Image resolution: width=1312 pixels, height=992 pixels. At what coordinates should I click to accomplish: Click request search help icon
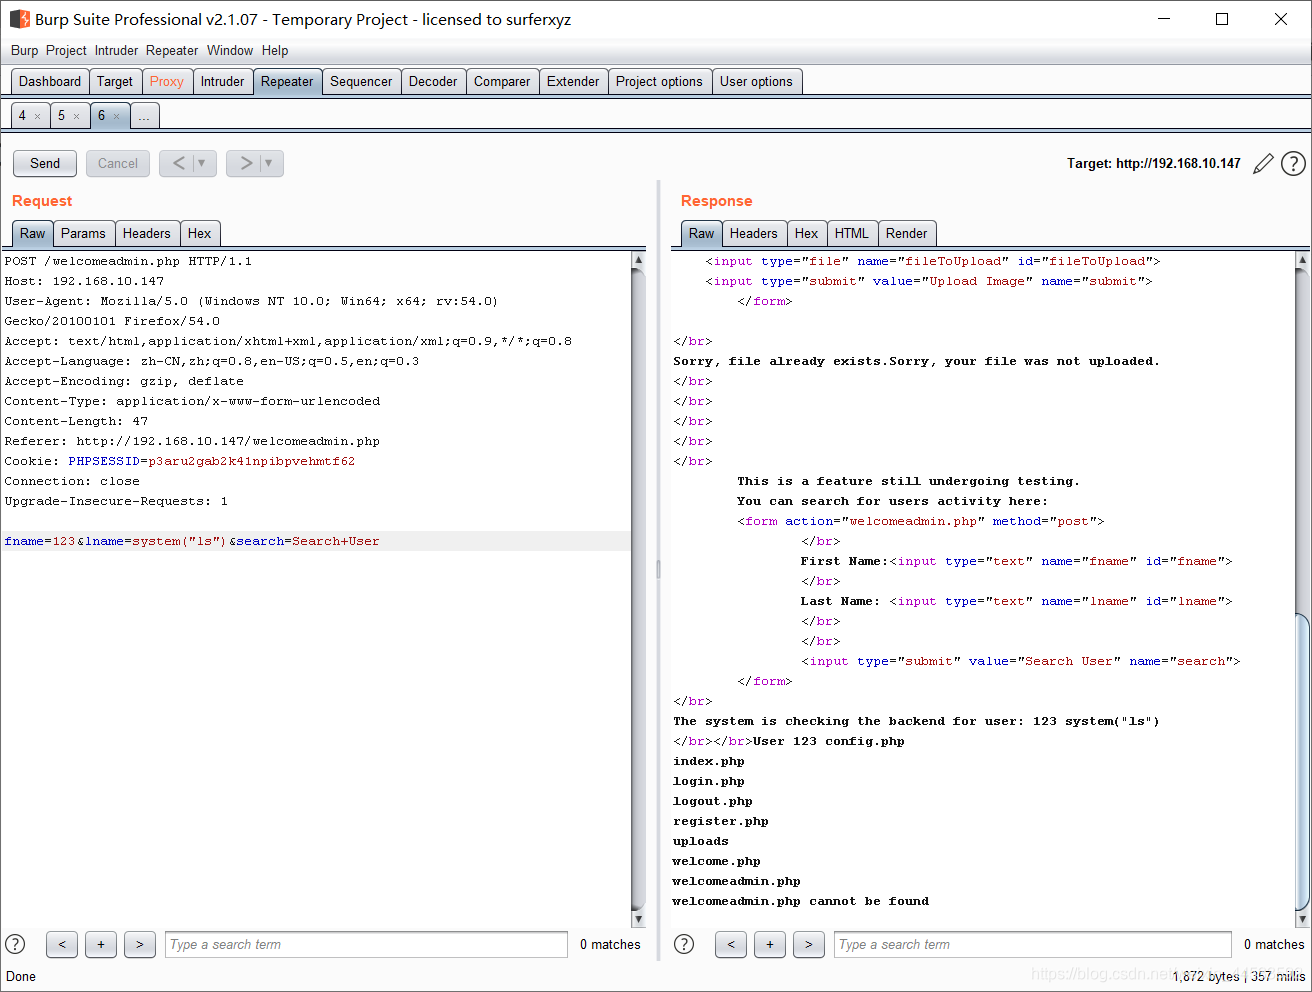(x=15, y=944)
